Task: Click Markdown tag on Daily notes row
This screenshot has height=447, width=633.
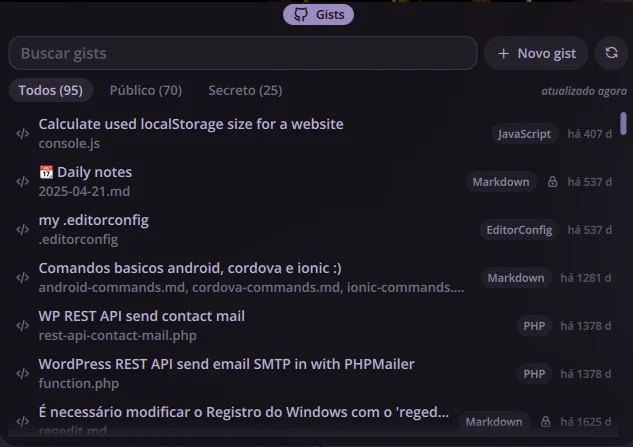Action: [x=501, y=182]
